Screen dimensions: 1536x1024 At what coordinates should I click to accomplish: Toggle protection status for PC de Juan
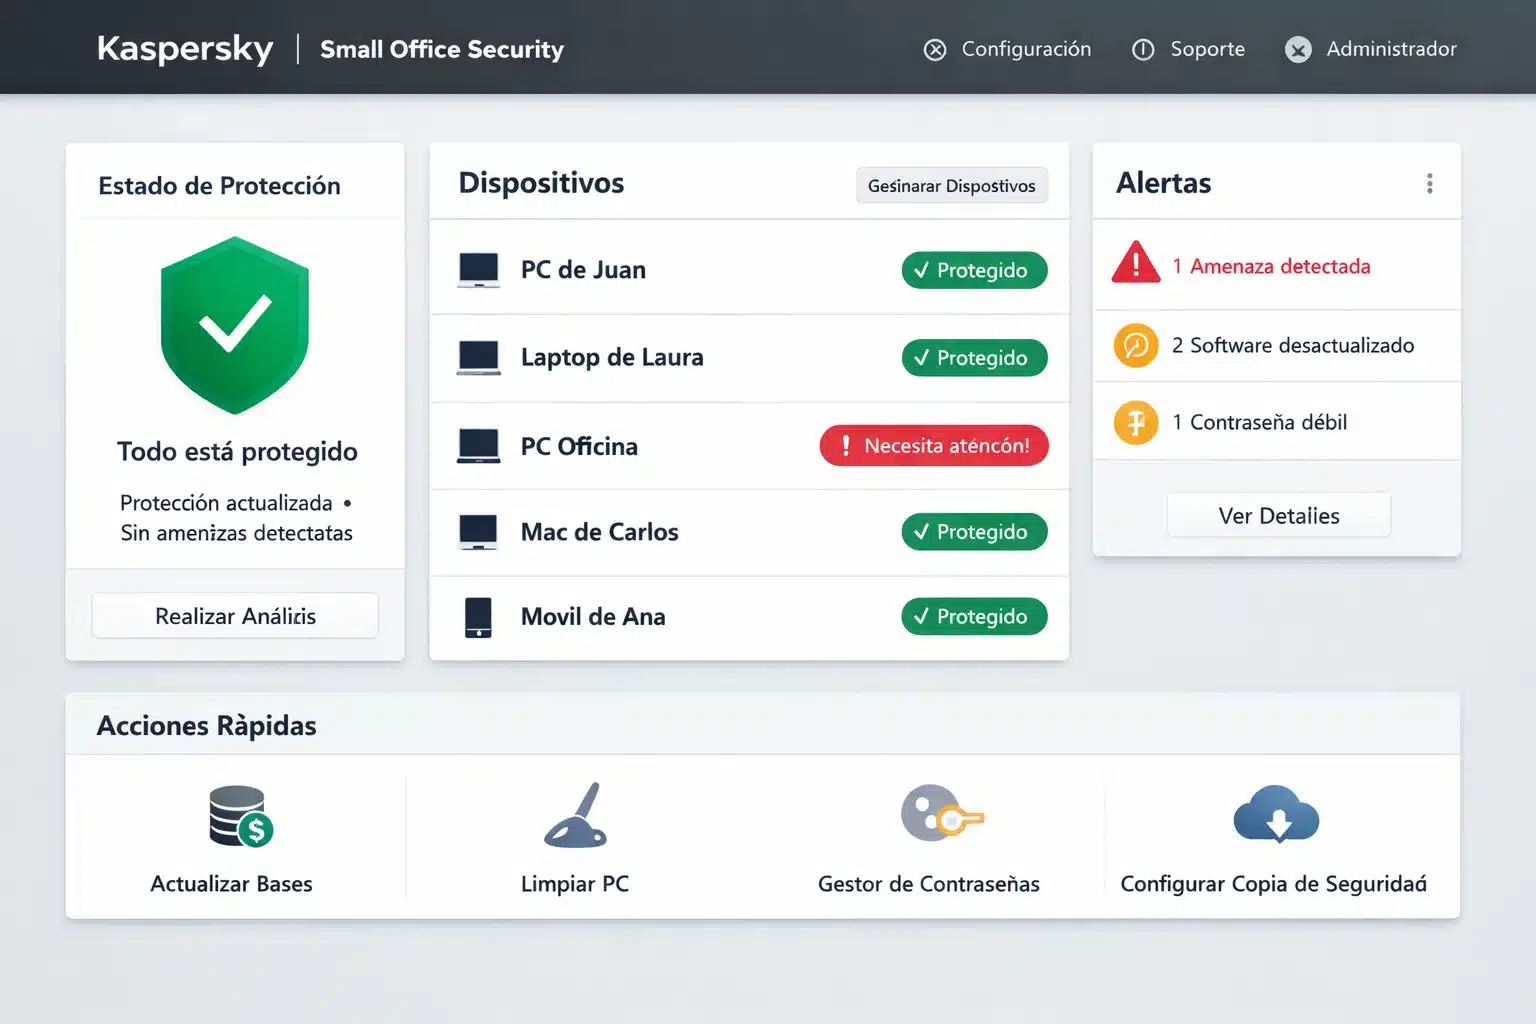(973, 270)
